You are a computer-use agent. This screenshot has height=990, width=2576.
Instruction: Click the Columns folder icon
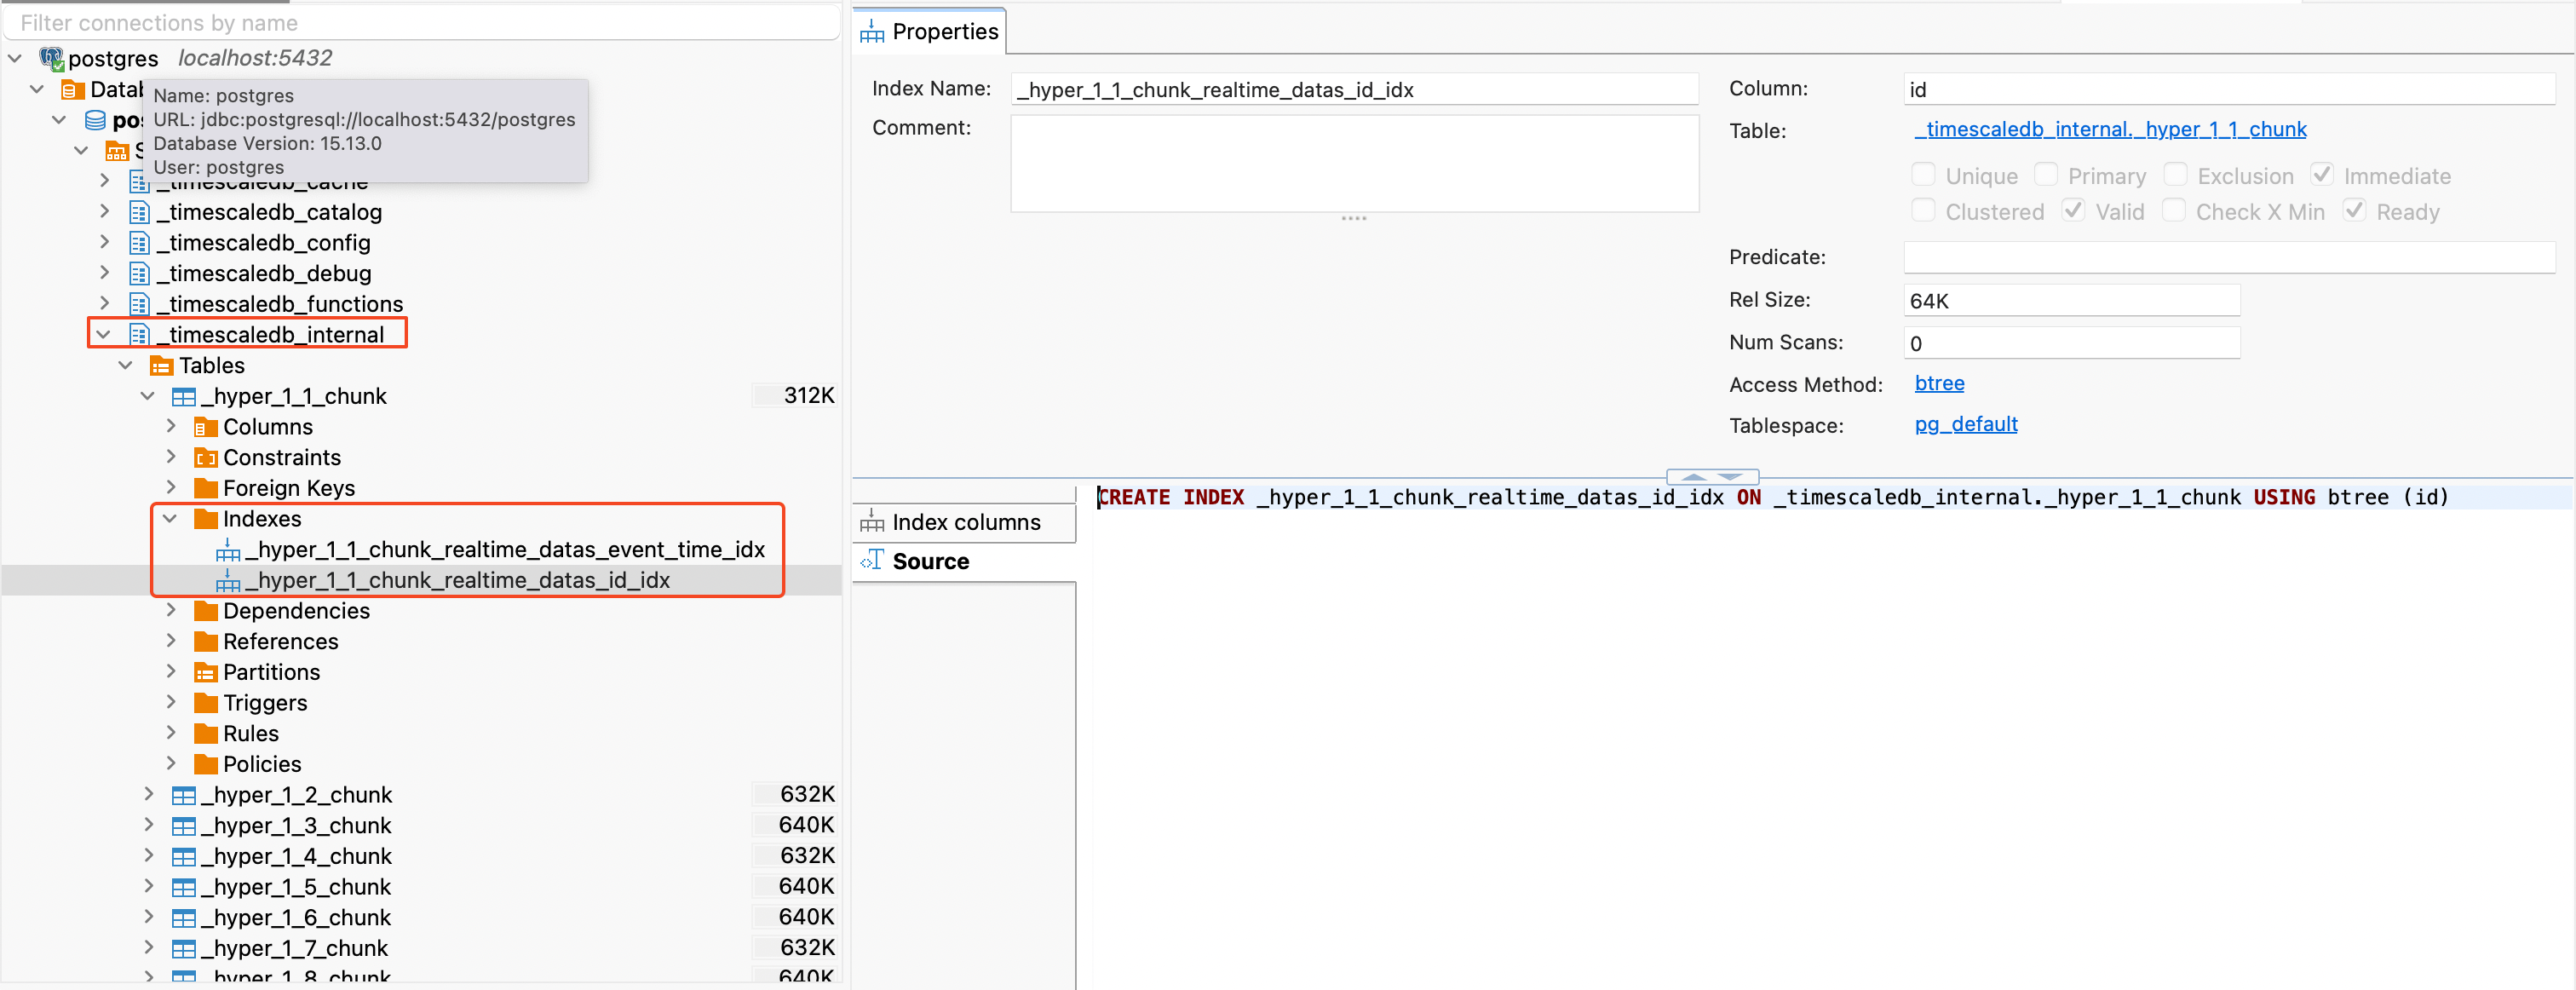pos(205,427)
